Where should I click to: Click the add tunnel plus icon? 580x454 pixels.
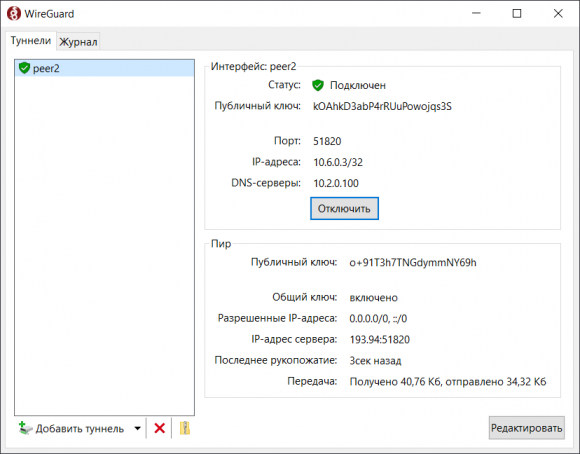point(25,428)
